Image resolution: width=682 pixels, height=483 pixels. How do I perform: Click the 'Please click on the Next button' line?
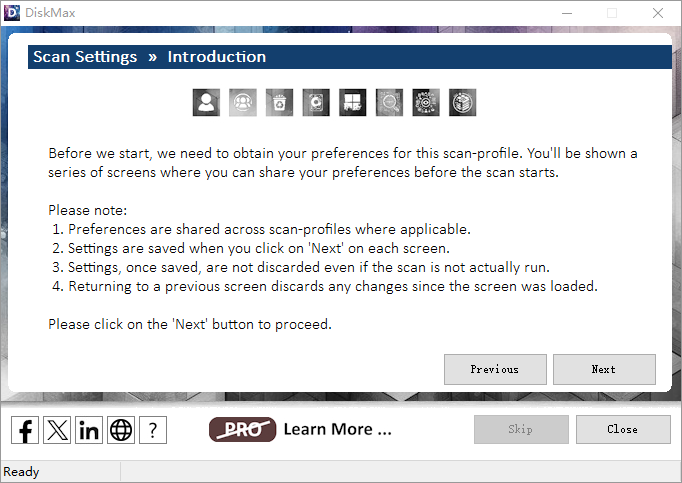[x=190, y=325]
